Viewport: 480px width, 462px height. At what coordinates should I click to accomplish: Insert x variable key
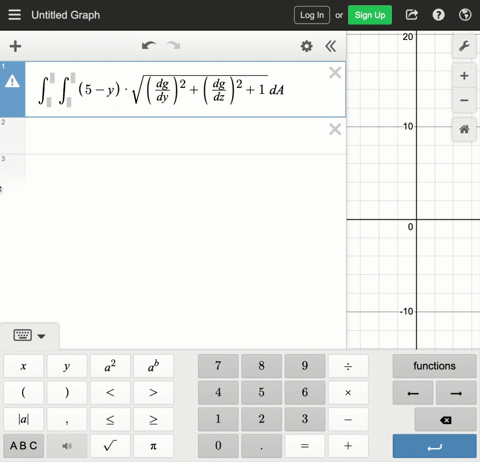coord(23,366)
